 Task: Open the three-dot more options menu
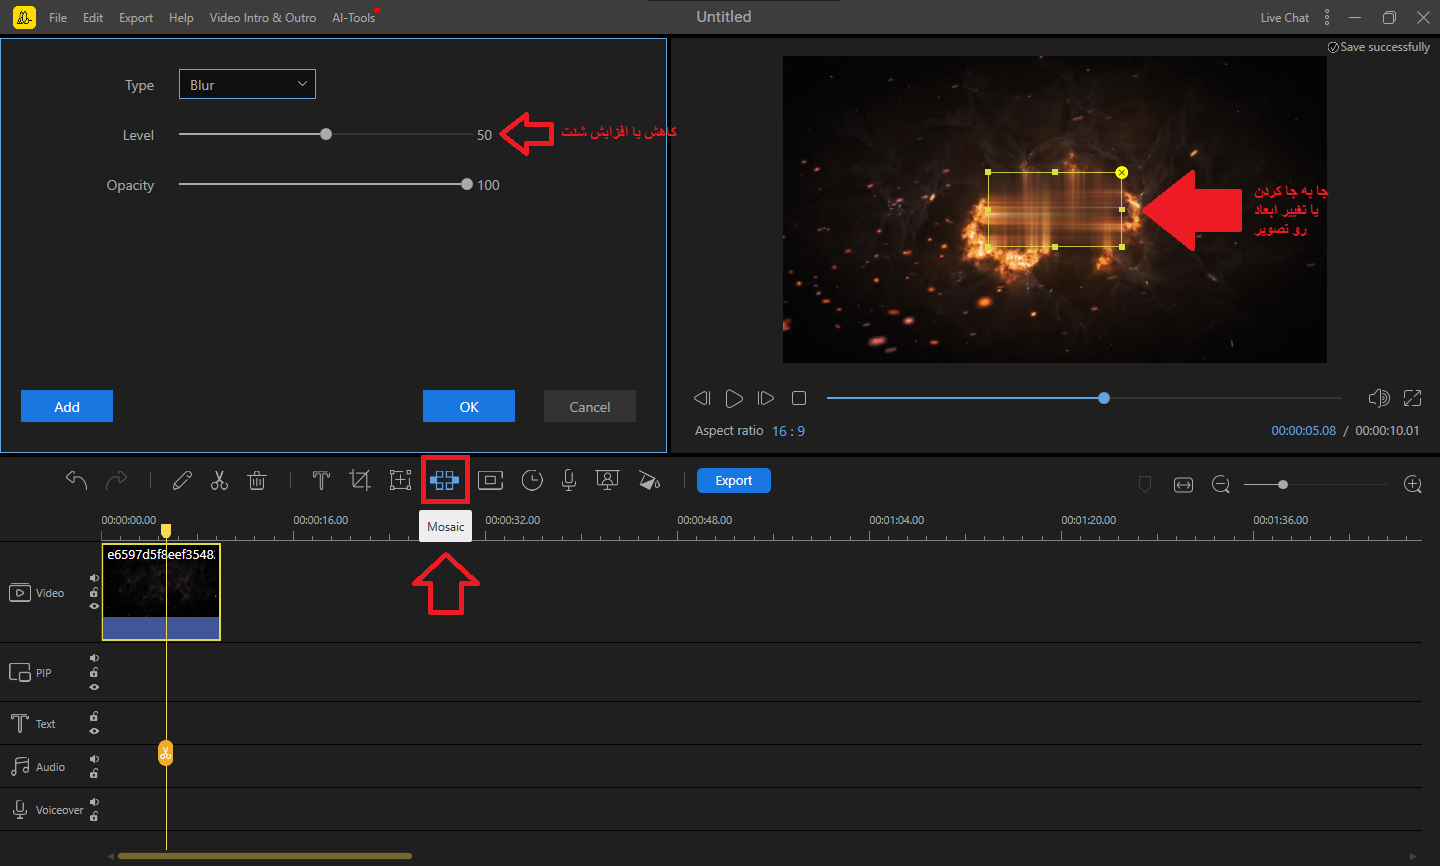(1327, 17)
